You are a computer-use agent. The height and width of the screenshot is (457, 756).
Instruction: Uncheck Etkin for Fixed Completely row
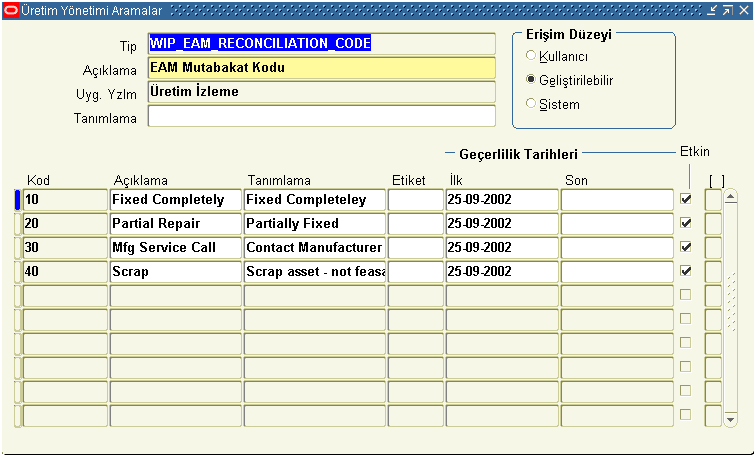pyautogui.click(x=685, y=199)
